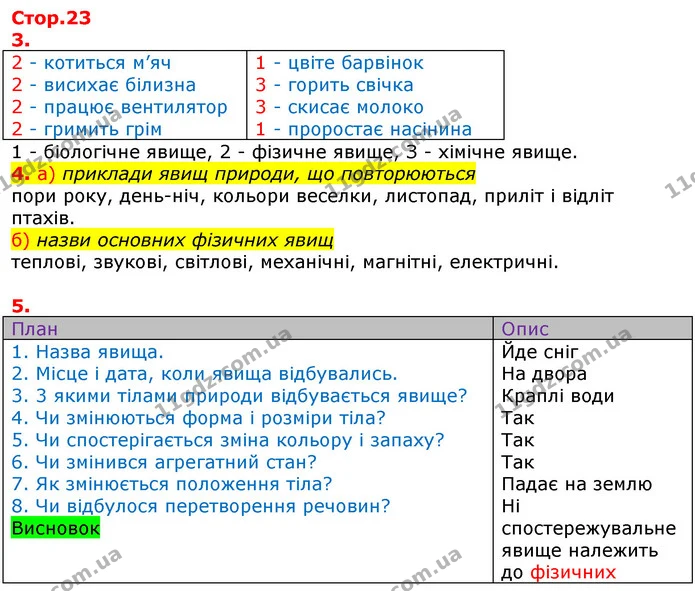The image size is (695, 591).
Task: Click 'Так' answer beside row 6
Action: [x=518, y=462]
